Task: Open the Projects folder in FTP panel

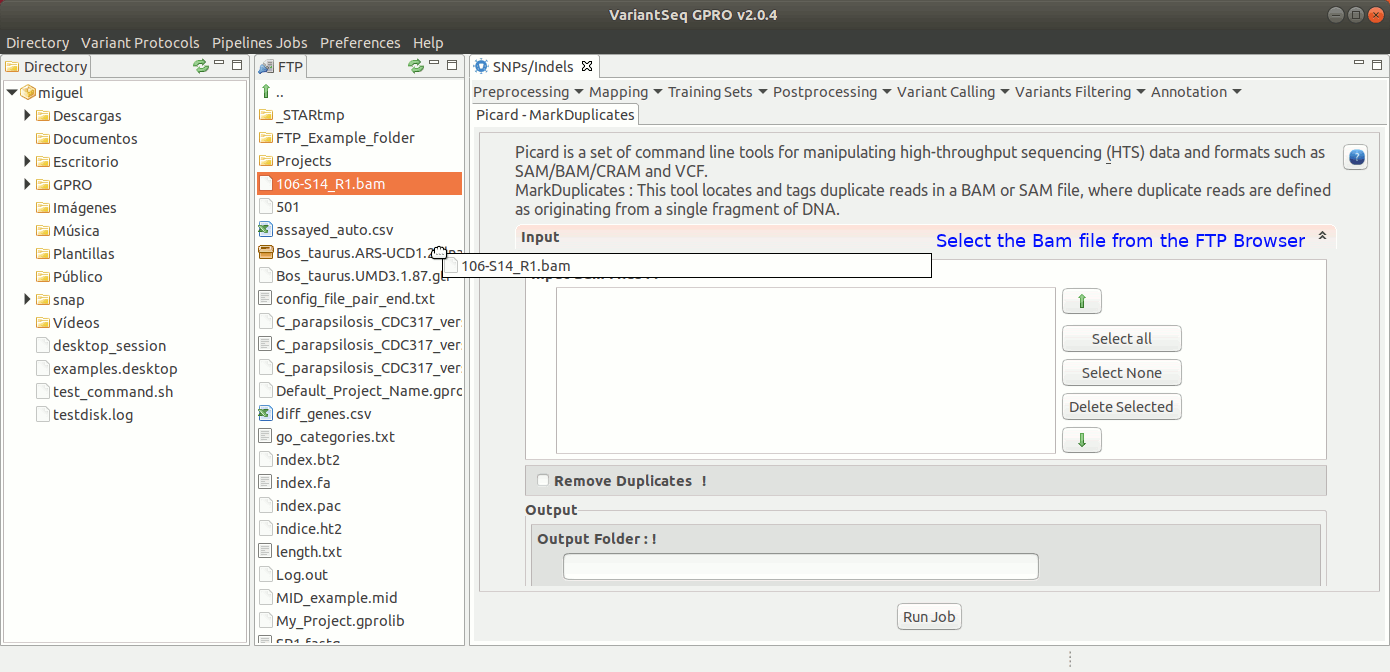Action: pyautogui.click(x=303, y=161)
